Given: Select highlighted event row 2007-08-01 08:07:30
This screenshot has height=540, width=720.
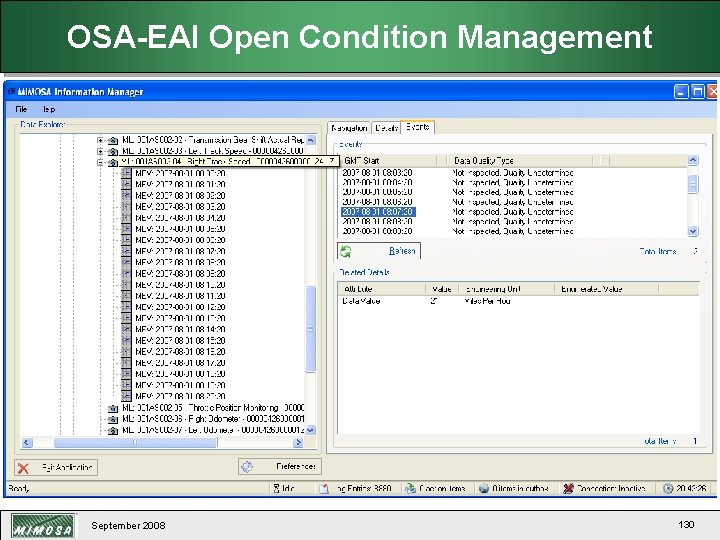Looking at the screenshot, I should coord(378,212).
